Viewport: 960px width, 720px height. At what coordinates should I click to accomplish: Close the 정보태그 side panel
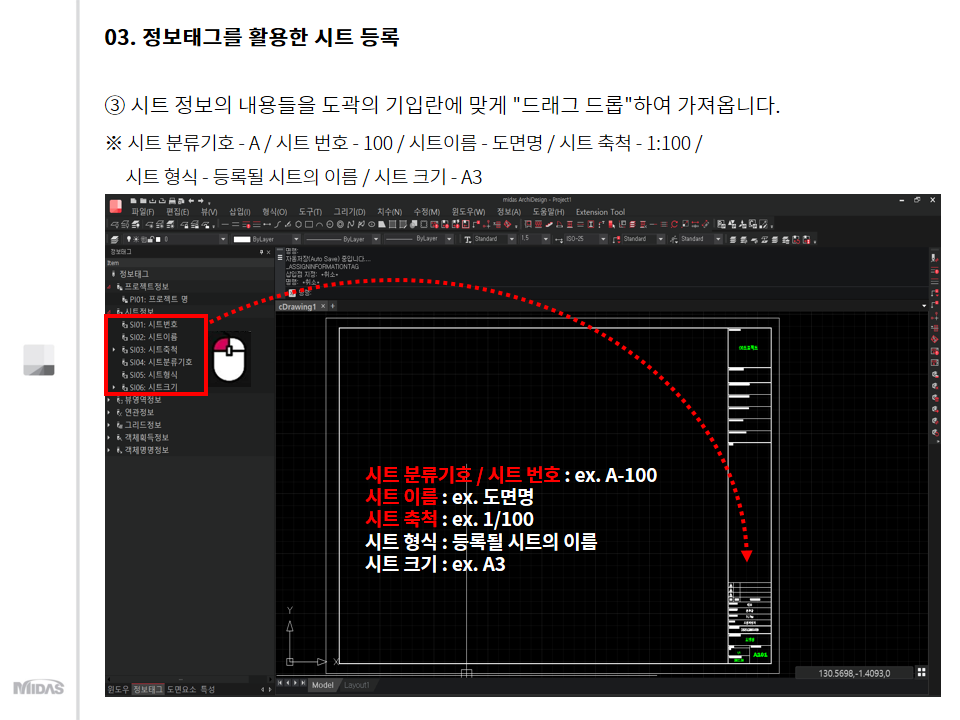pyautogui.click(x=268, y=252)
